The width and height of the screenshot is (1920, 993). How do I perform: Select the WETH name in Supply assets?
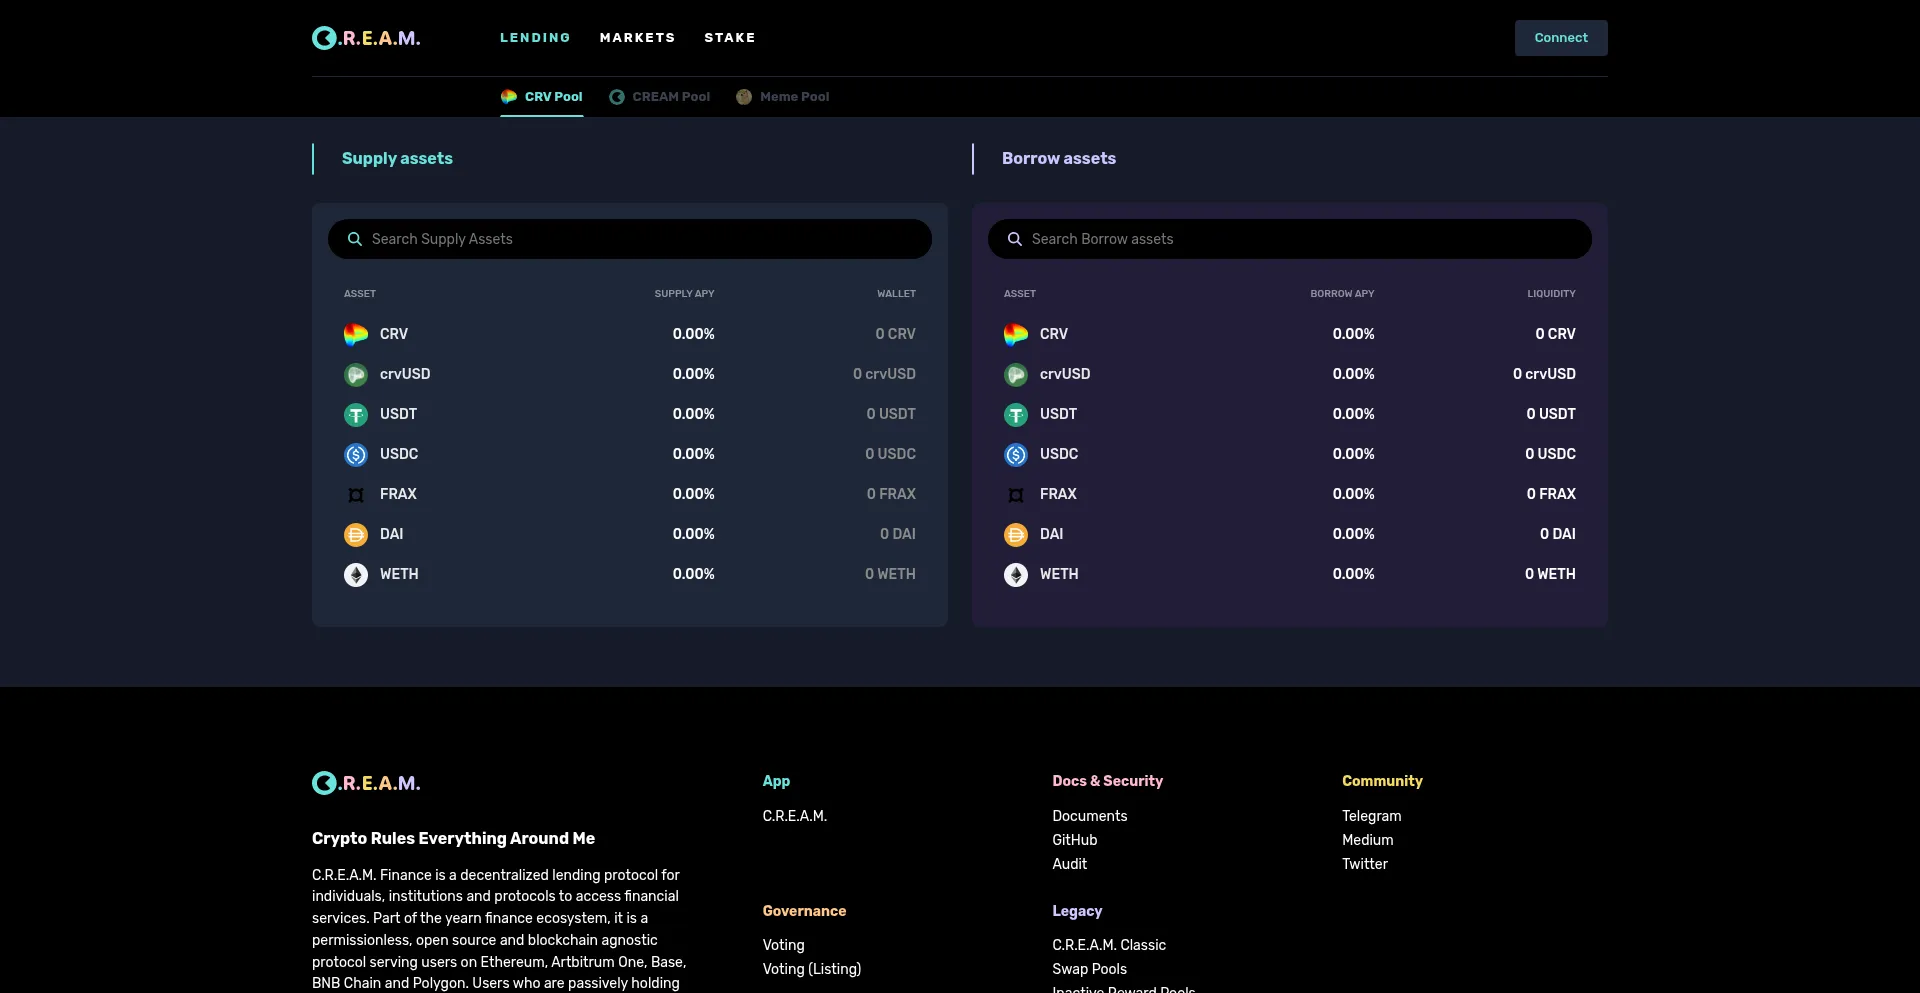399,574
